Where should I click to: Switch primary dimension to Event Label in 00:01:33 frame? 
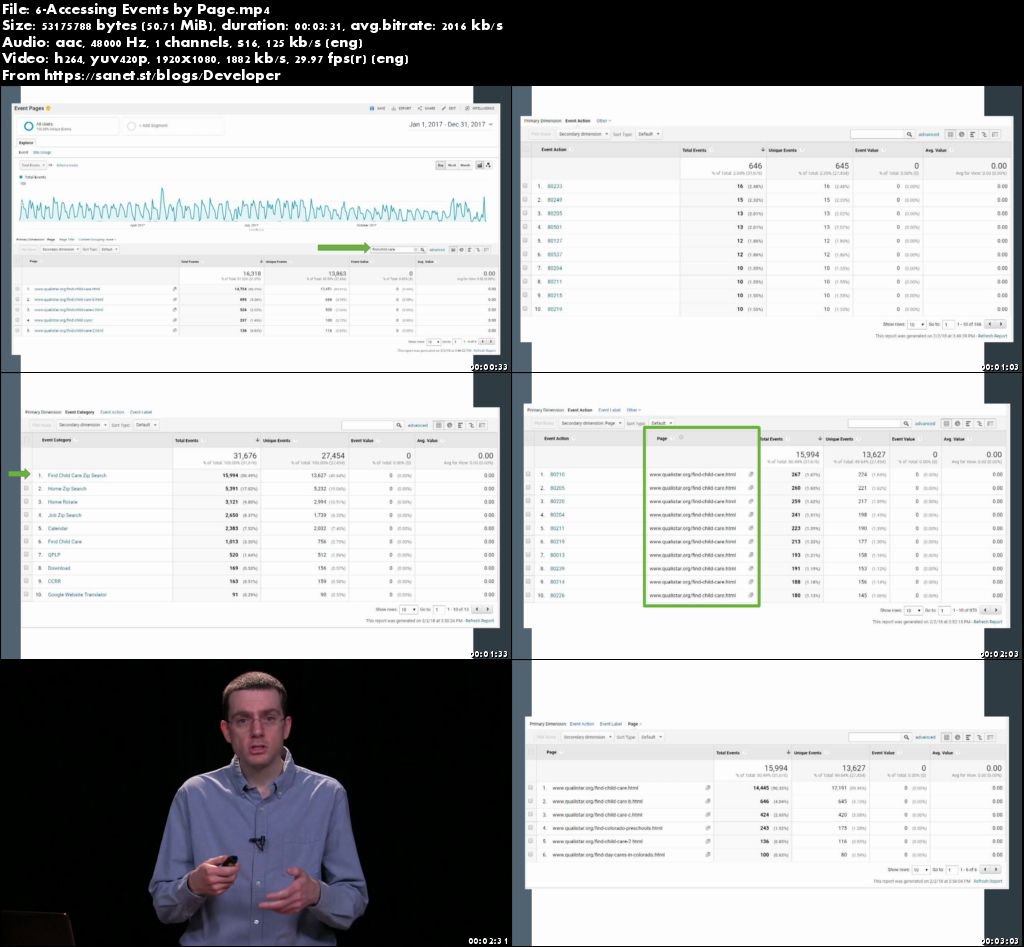coord(140,413)
